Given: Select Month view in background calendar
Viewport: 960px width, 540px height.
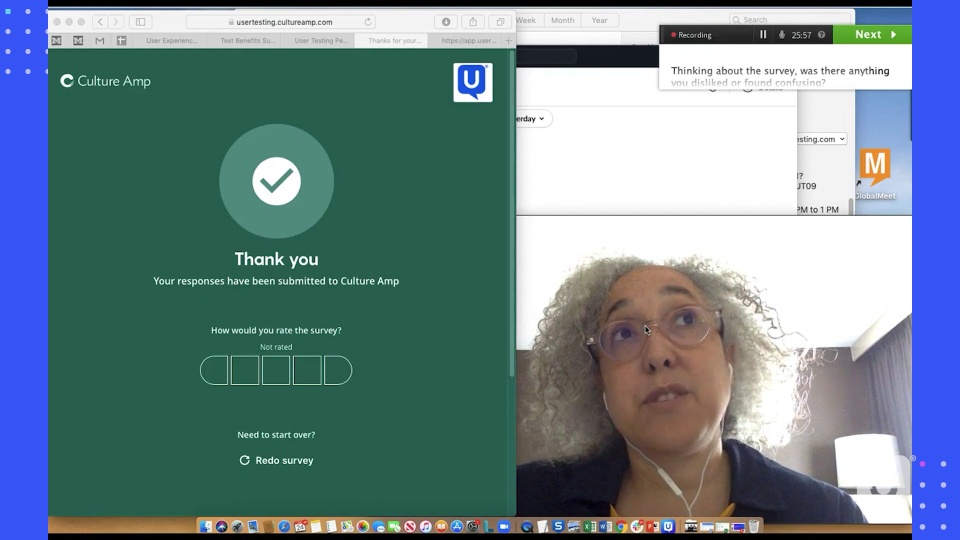Looking at the screenshot, I should pyautogui.click(x=563, y=20).
